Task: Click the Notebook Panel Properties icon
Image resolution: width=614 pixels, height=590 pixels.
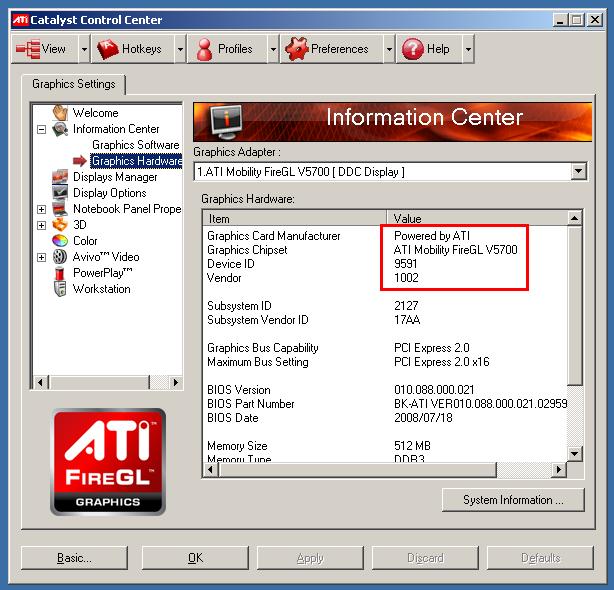Action: click(x=60, y=209)
